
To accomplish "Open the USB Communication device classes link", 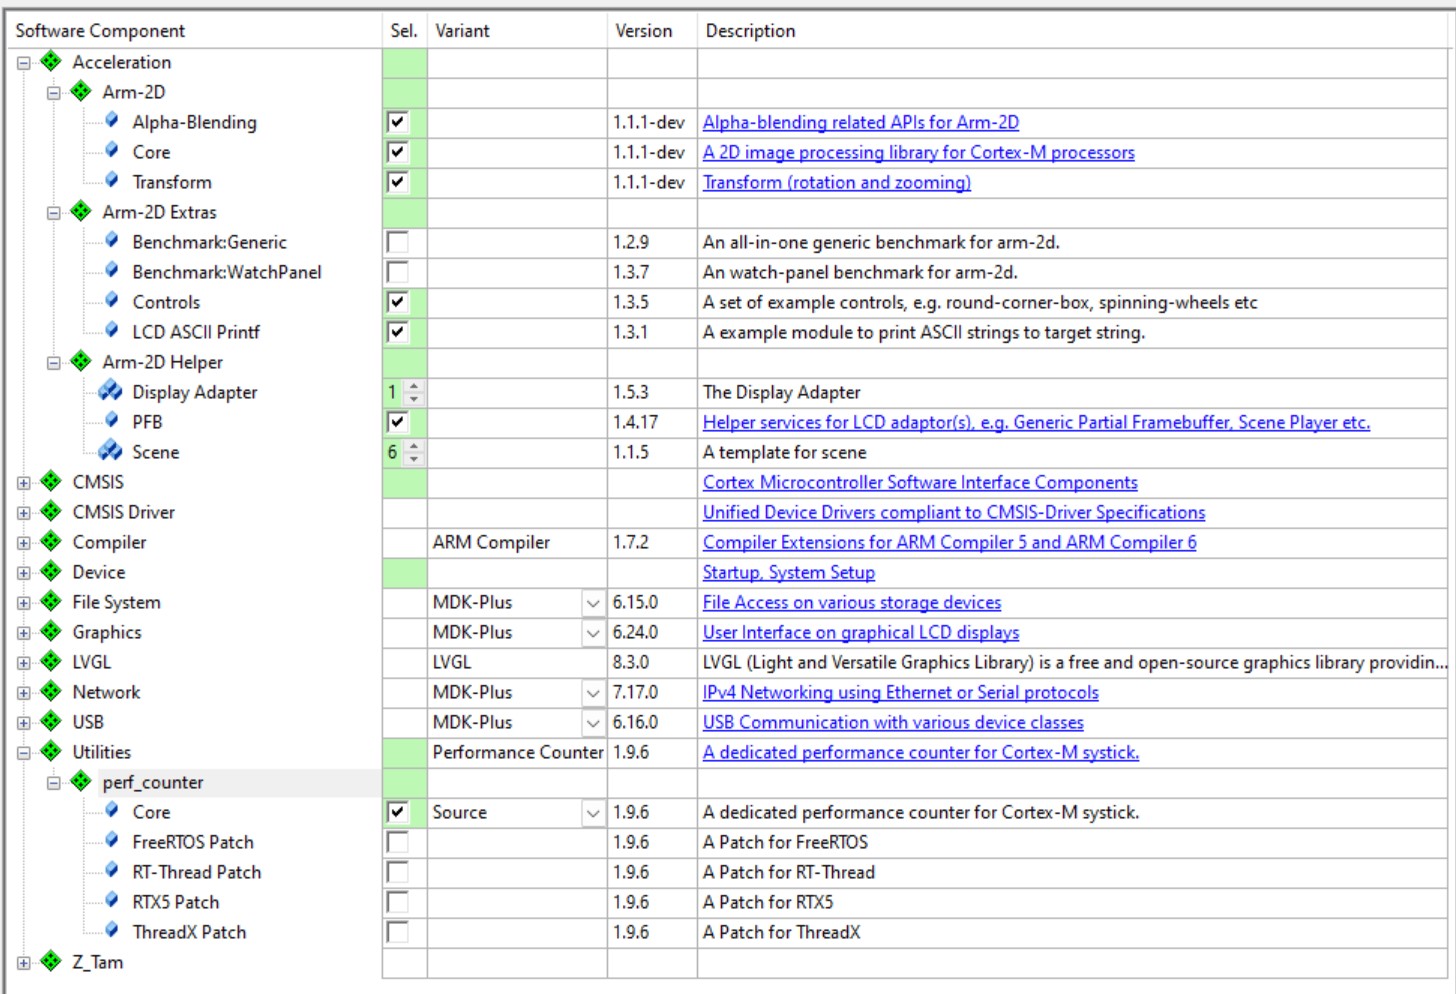I will pyautogui.click(x=893, y=722).
